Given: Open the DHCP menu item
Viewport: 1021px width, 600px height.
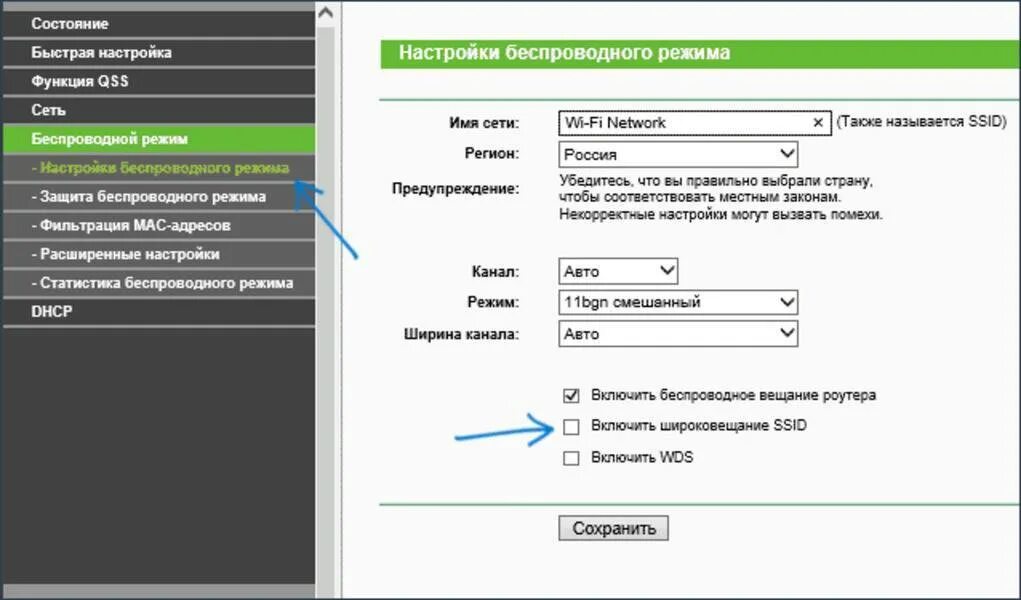Looking at the screenshot, I should click(x=159, y=311).
